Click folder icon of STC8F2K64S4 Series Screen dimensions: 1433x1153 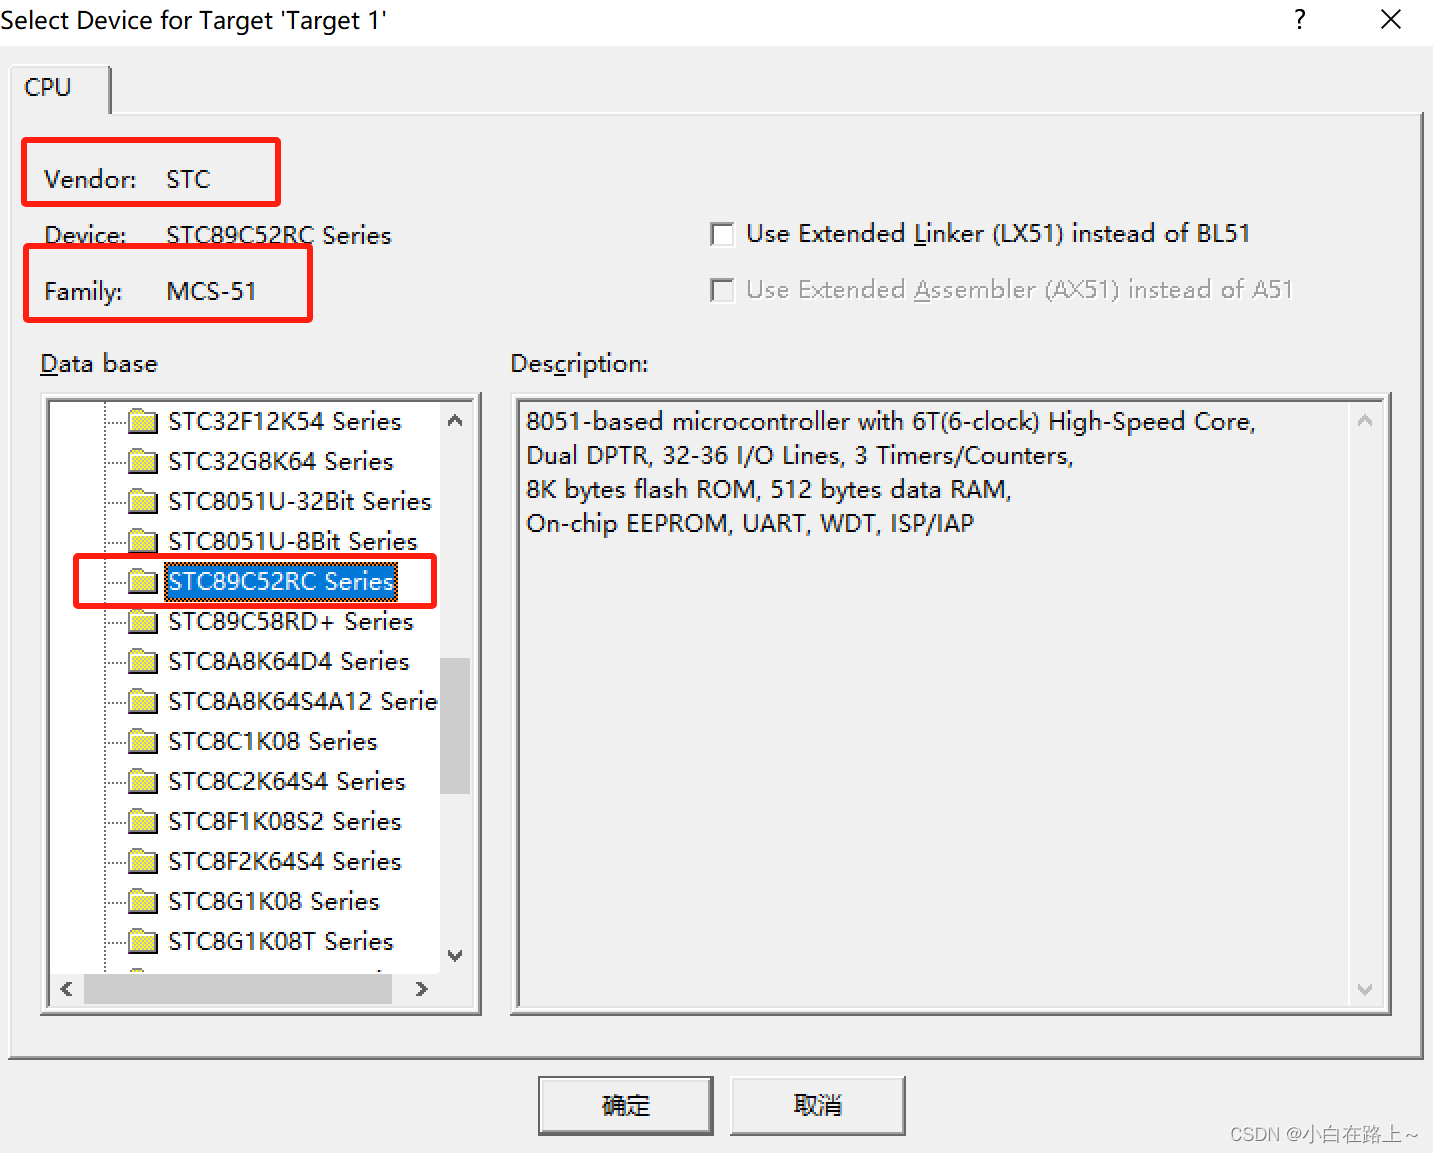(x=143, y=861)
